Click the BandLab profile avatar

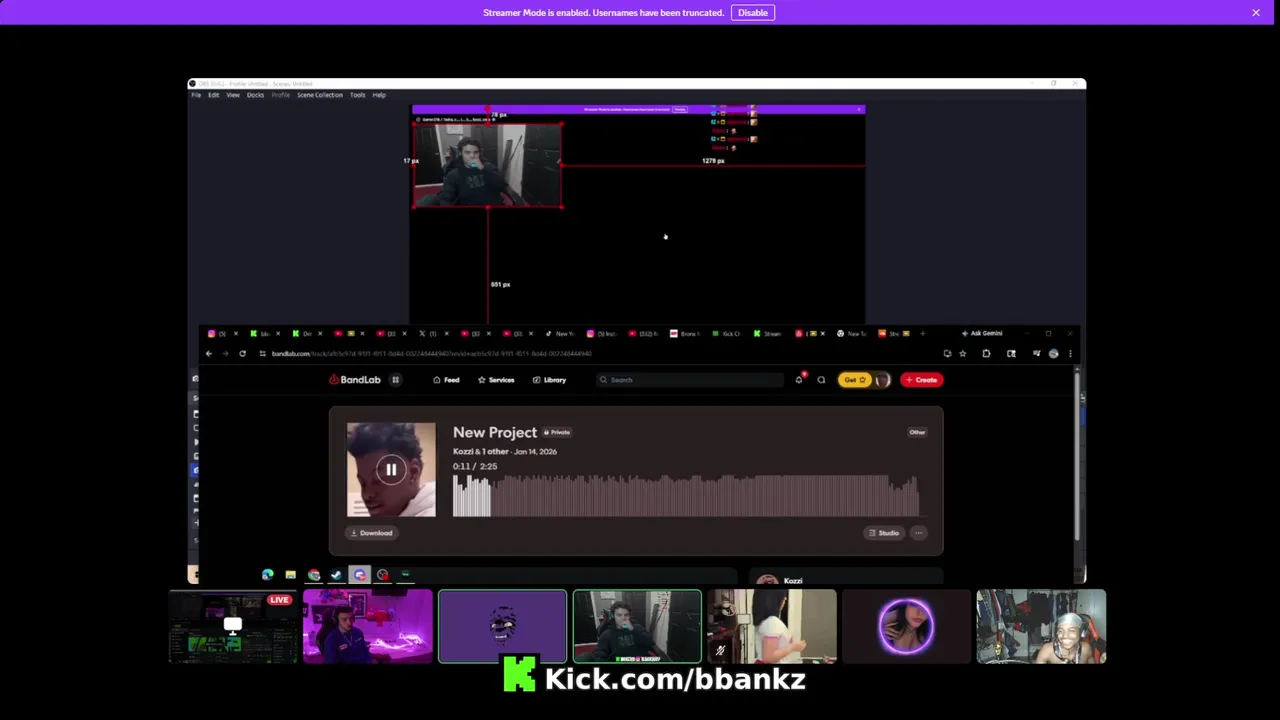tap(881, 380)
